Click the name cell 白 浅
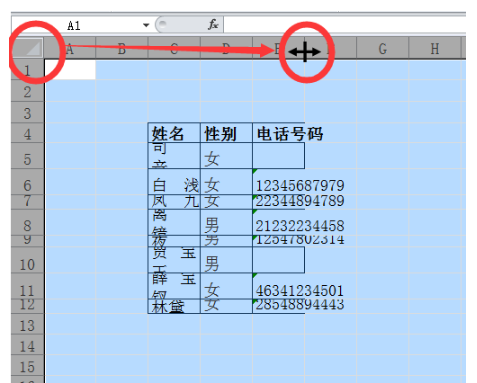Screen dimensions: 477x383 pos(174,182)
